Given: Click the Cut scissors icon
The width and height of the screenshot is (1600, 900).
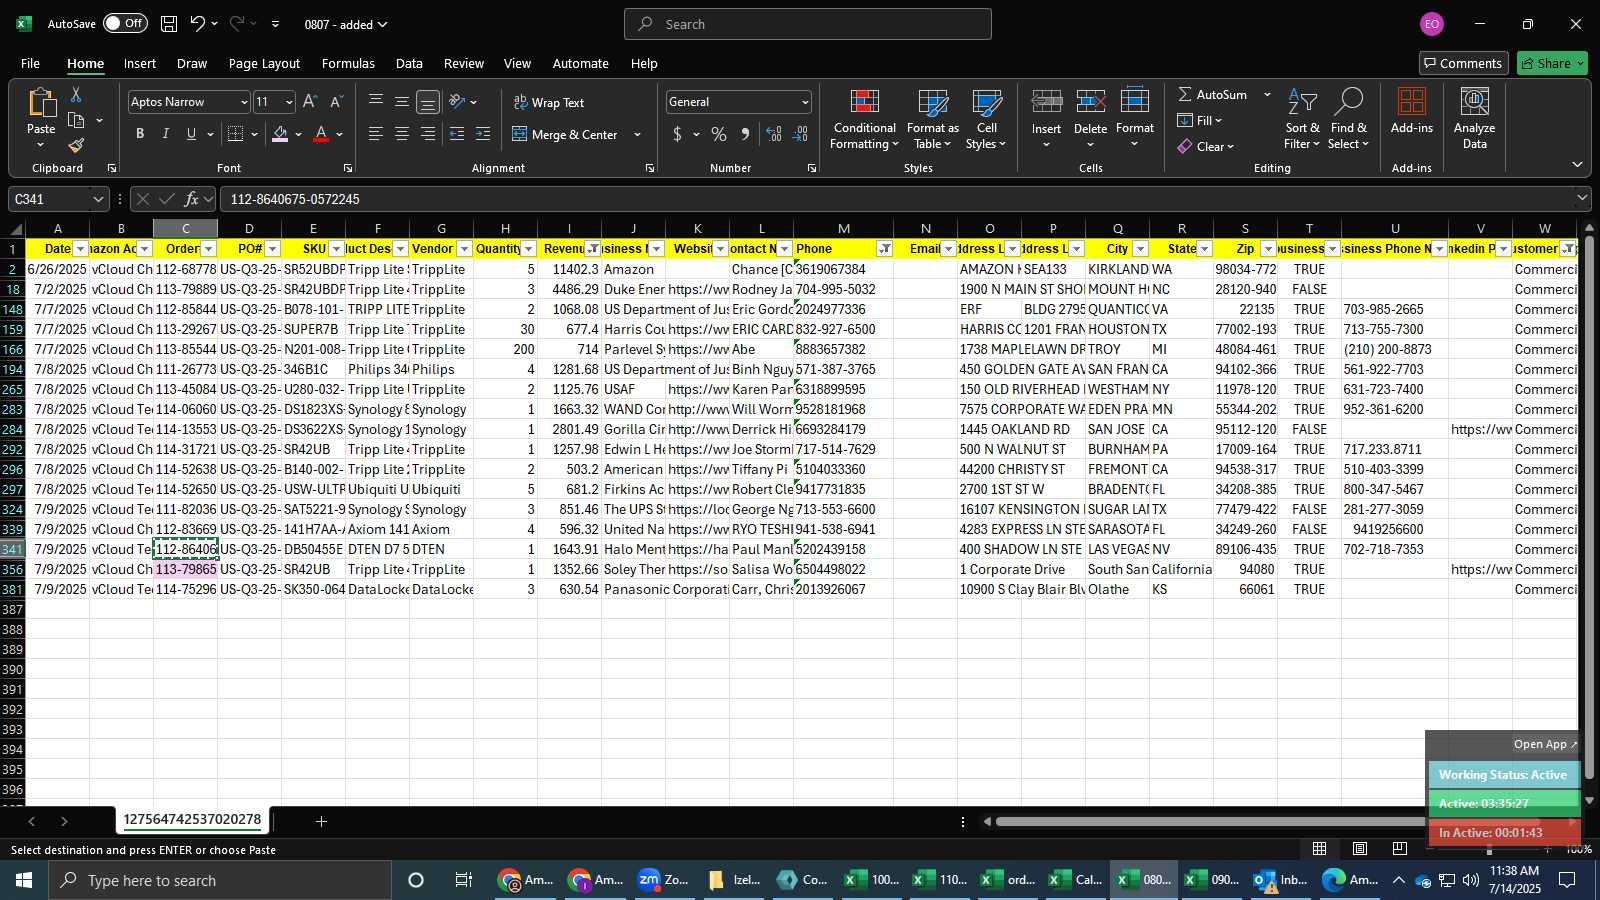Looking at the screenshot, I should pos(76,94).
